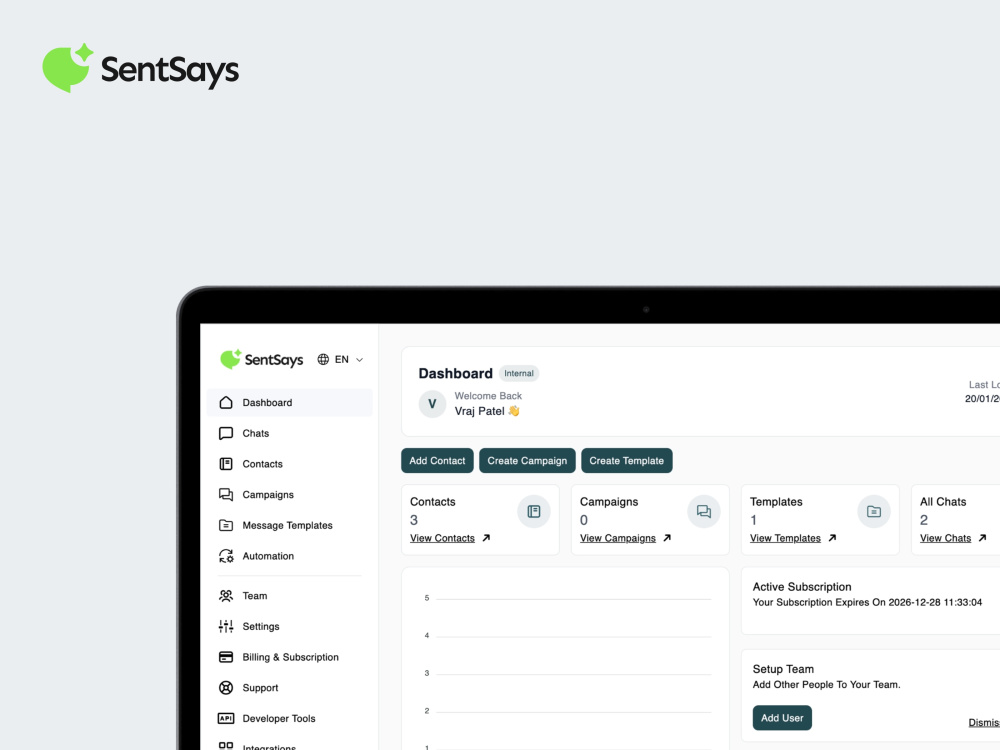The image size is (1000, 750).
Task: Open Billing & Subscription page
Action: [x=290, y=657]
